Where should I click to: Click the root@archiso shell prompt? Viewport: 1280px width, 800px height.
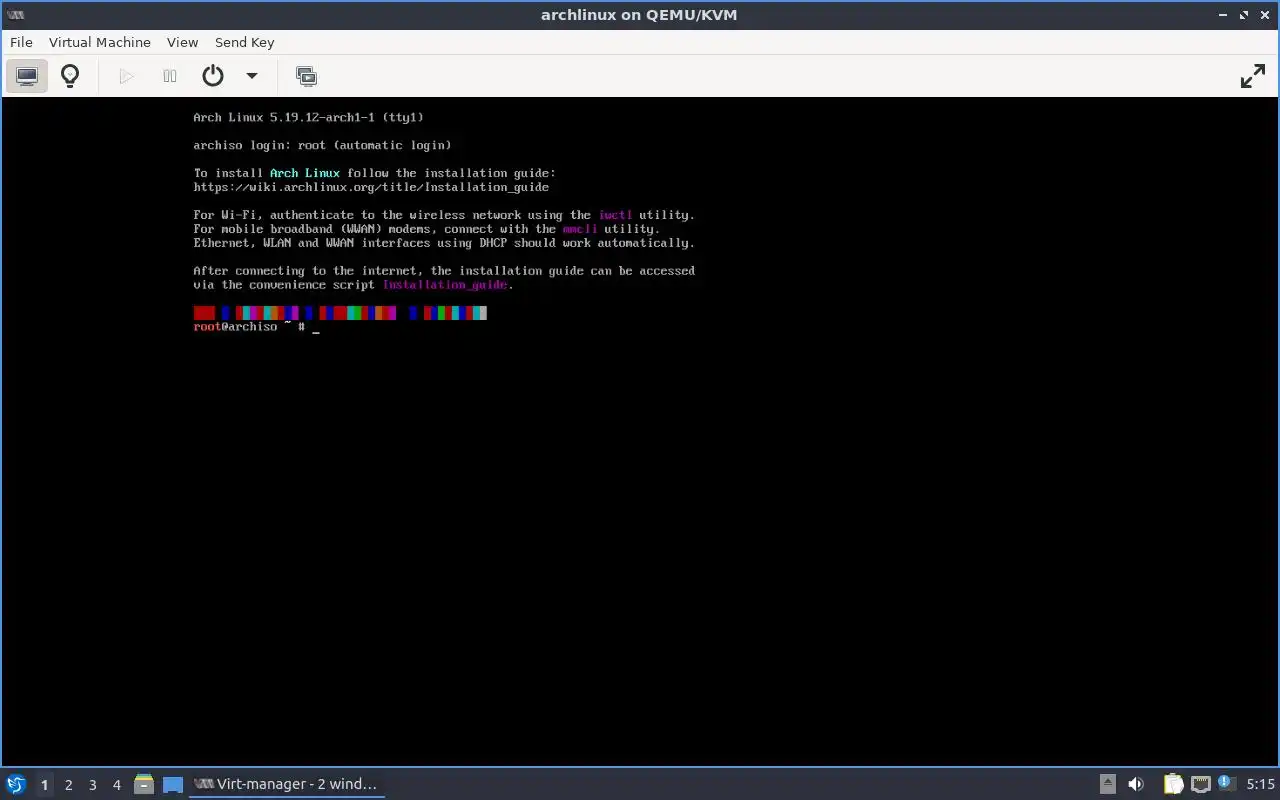coord(249,327)
